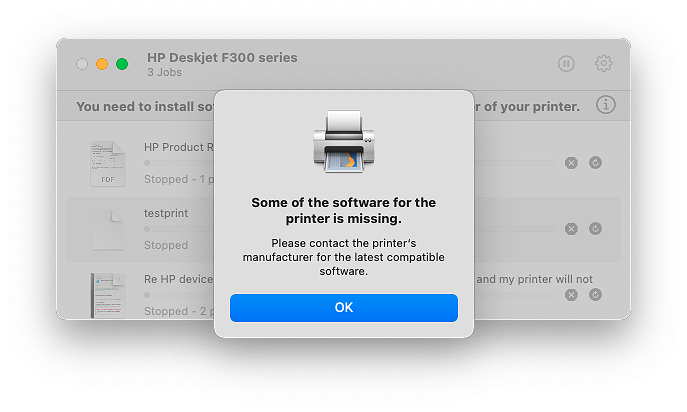Delete the HP Product print job
Viewport: 687px width, 412px height.
coord(571,163)
